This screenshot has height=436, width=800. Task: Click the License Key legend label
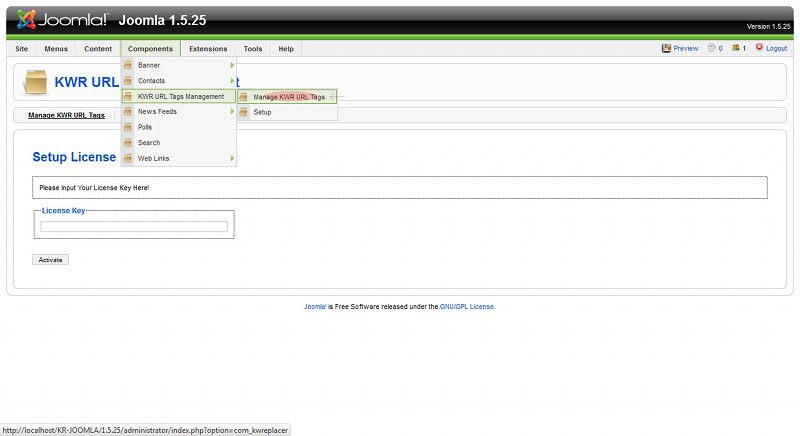pos(63,211)
